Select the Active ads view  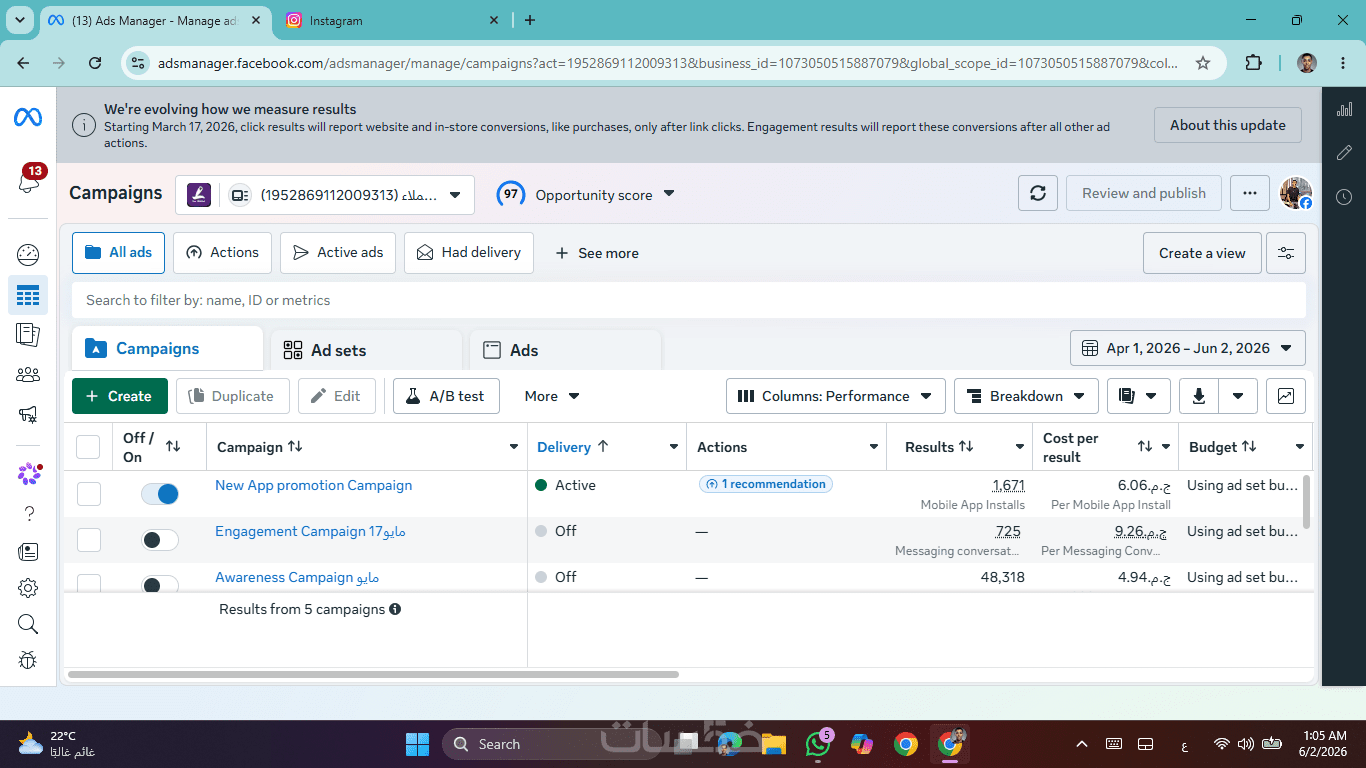(x=338, y=253)
